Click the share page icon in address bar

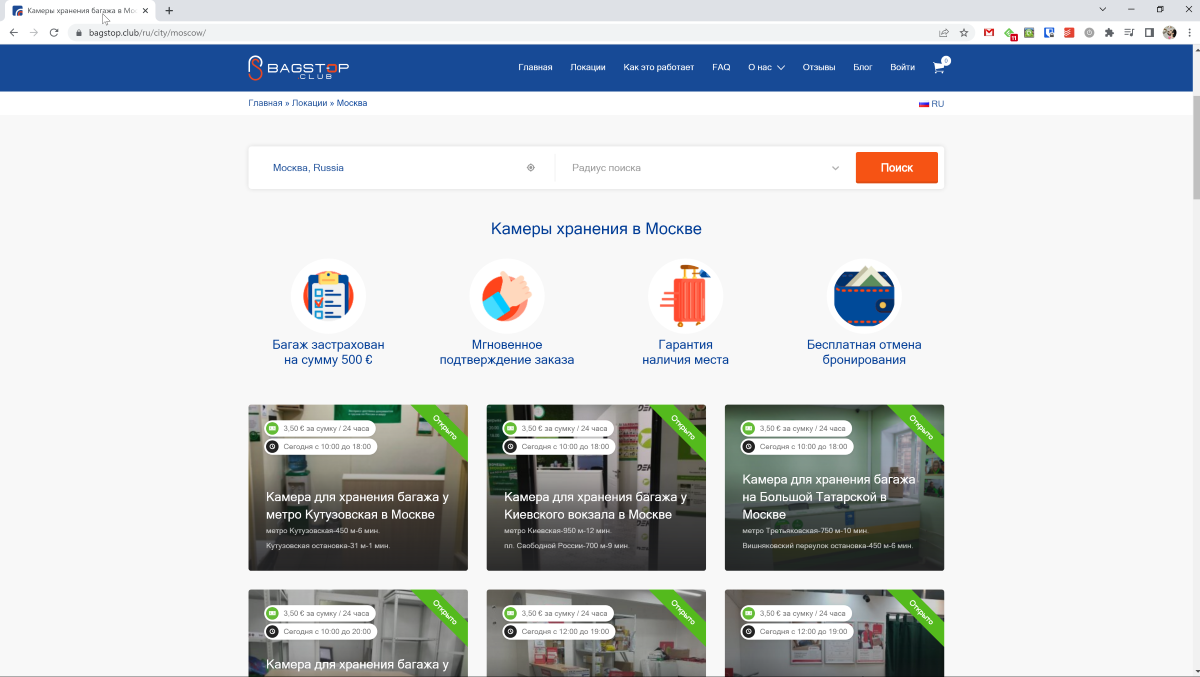pyautogui.click(x=944, y=32)
